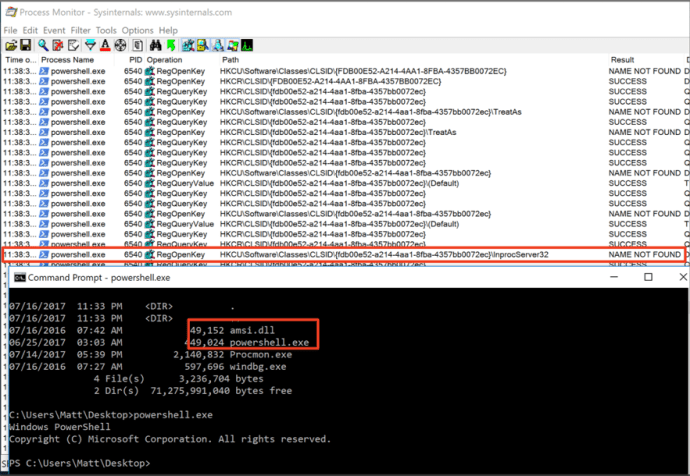Toggle Show Profiling Events icon
690x476 pixels.
[x=246, y=45]
